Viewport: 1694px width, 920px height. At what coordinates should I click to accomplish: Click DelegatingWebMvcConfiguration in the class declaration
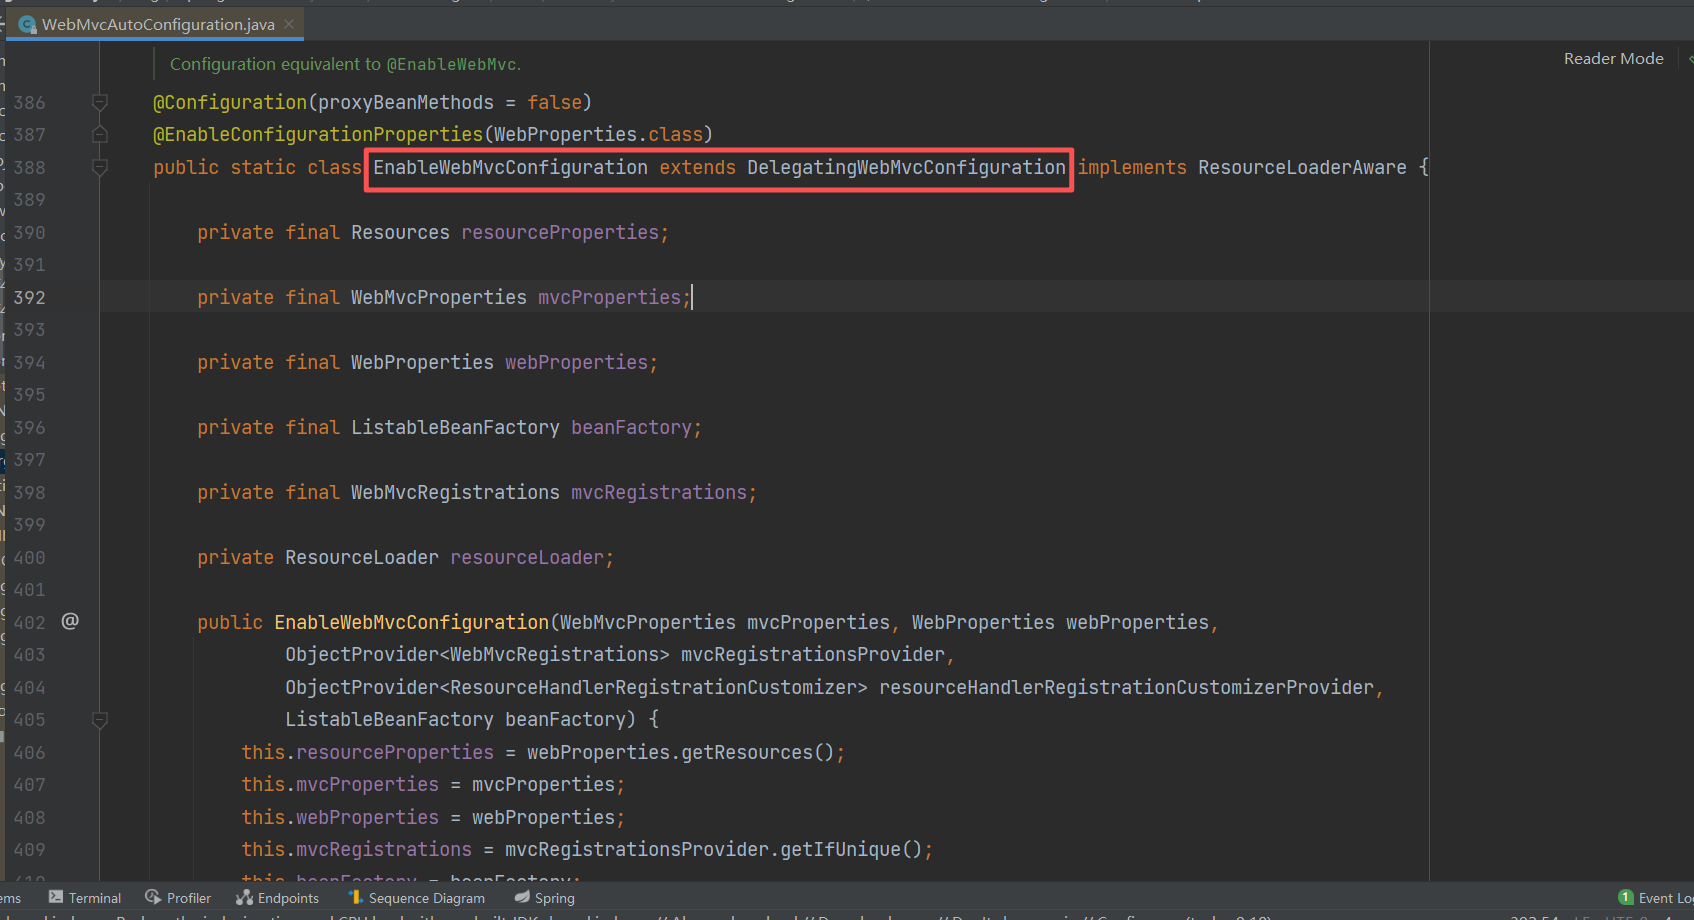tap(906, 167)
